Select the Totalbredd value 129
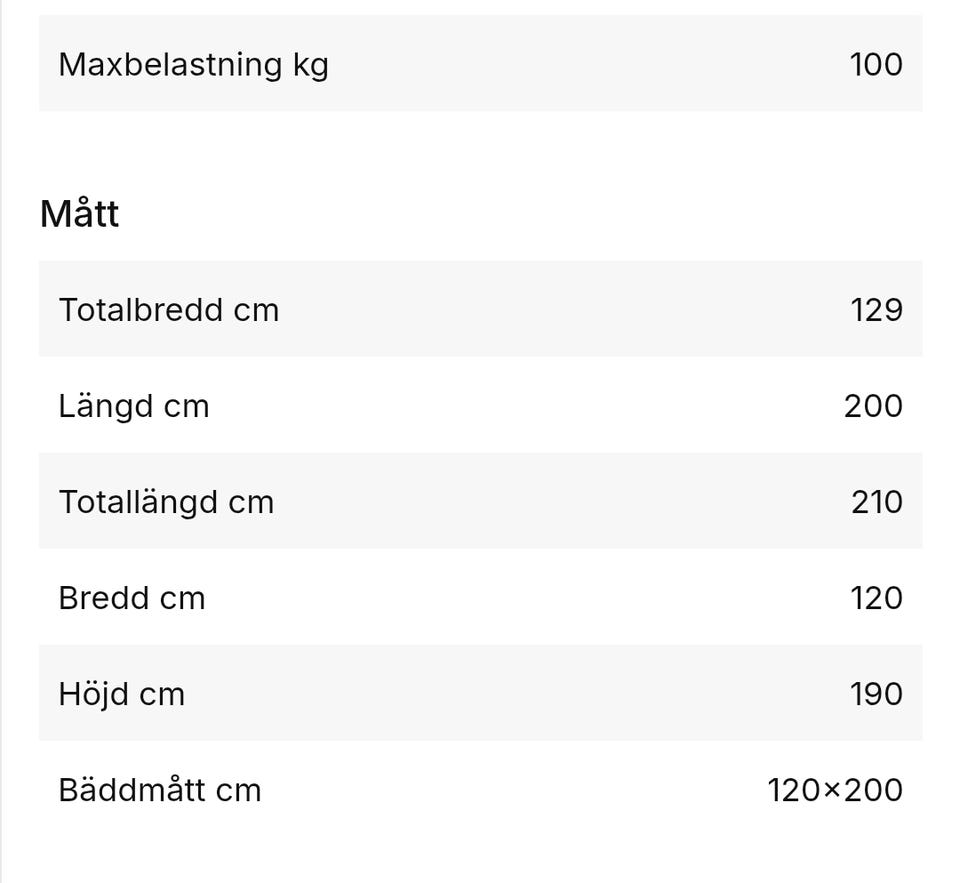The height and width of the screenshot is (883, 960). (877, 310)
